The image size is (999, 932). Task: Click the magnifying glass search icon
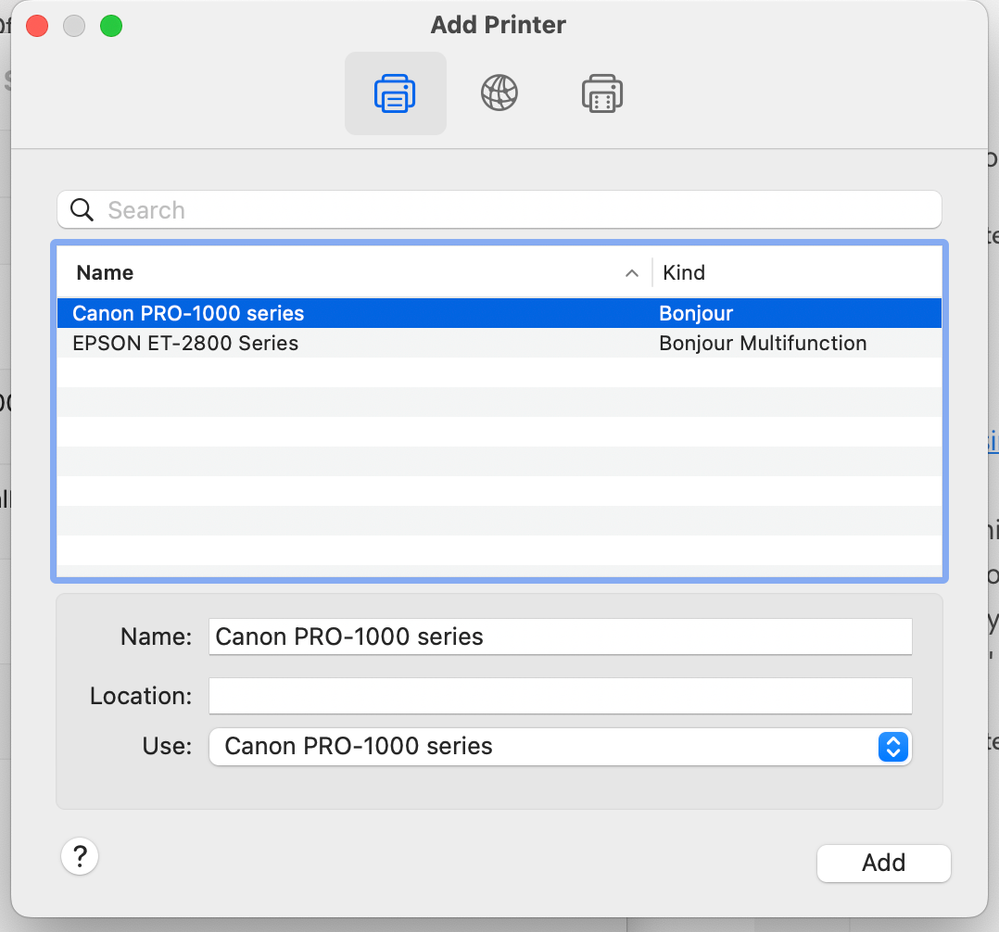pos(82,210)
